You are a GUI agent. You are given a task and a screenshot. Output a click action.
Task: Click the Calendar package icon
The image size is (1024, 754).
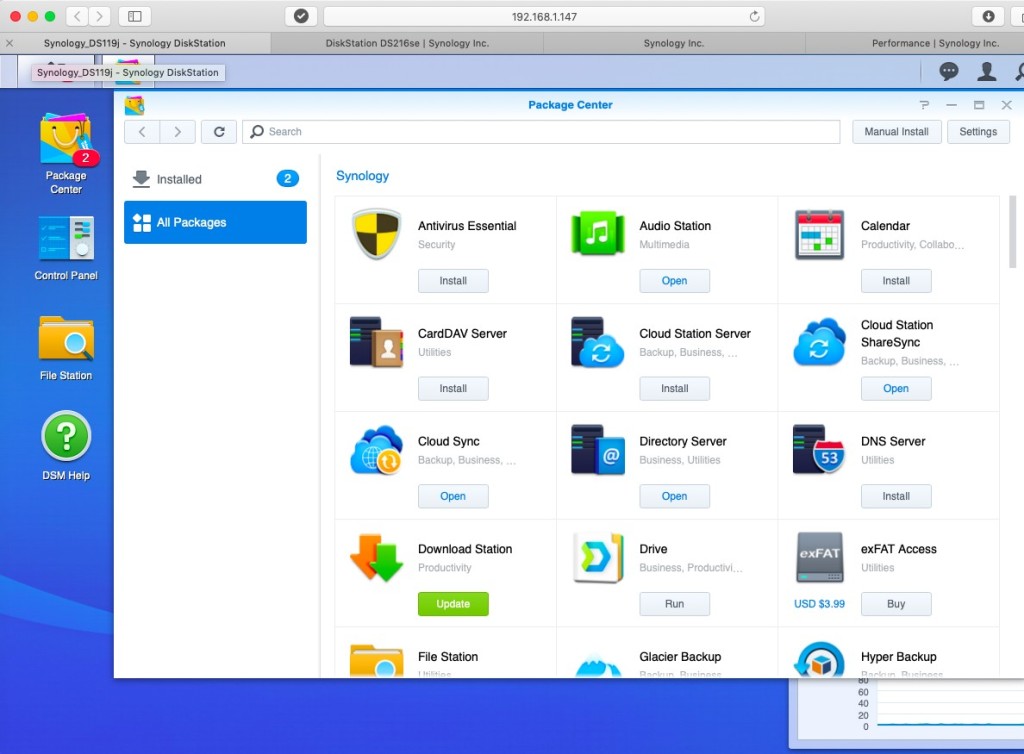click(819, 234)
